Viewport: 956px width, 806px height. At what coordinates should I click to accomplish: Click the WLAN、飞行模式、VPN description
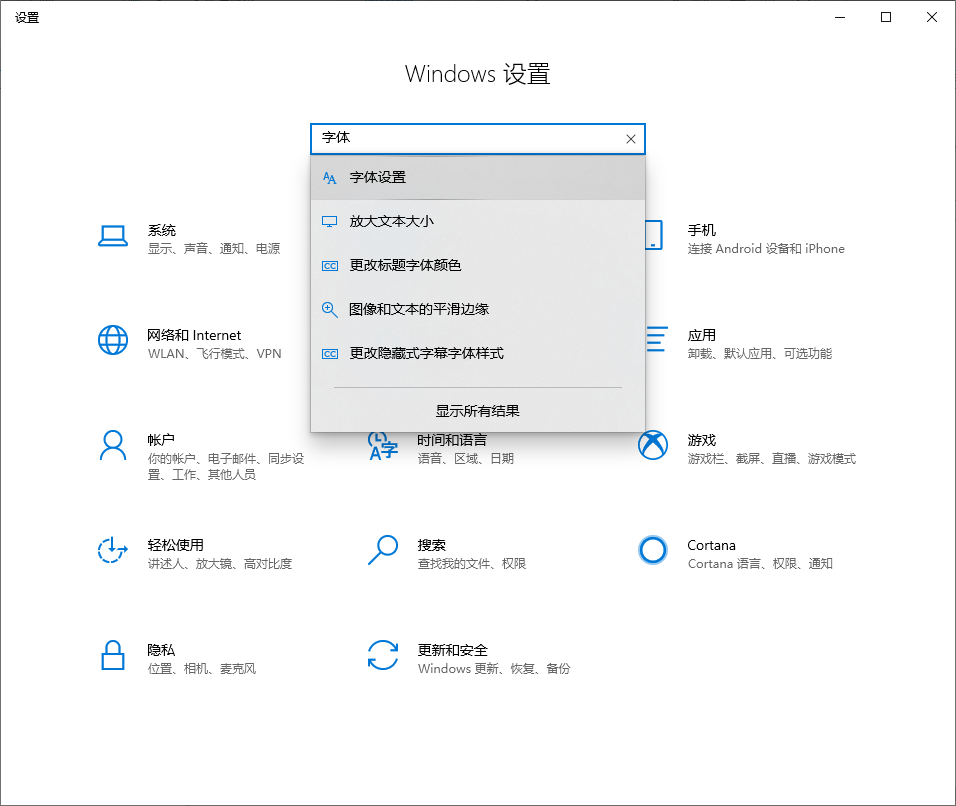click(x=215, y=354)
